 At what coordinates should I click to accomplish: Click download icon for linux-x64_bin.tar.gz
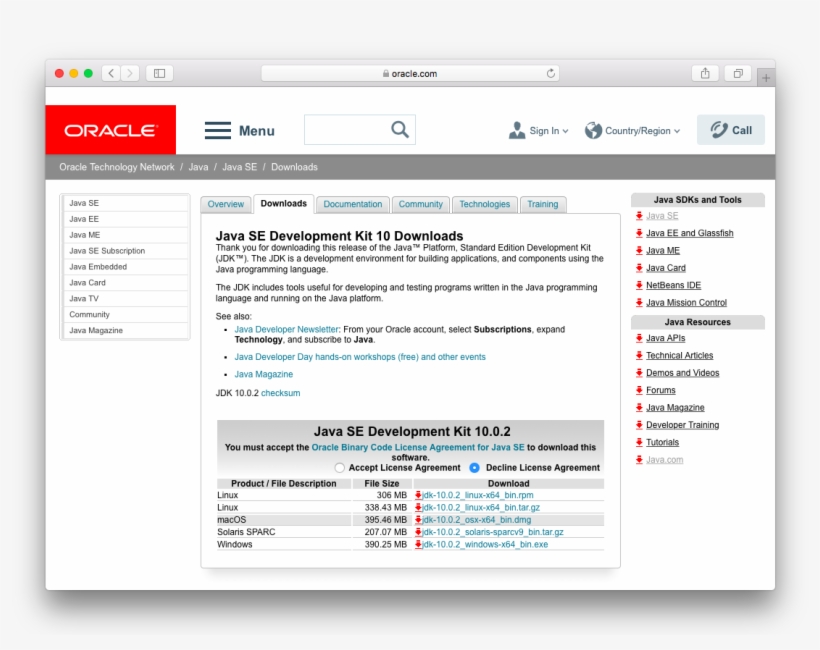[418, 507]
